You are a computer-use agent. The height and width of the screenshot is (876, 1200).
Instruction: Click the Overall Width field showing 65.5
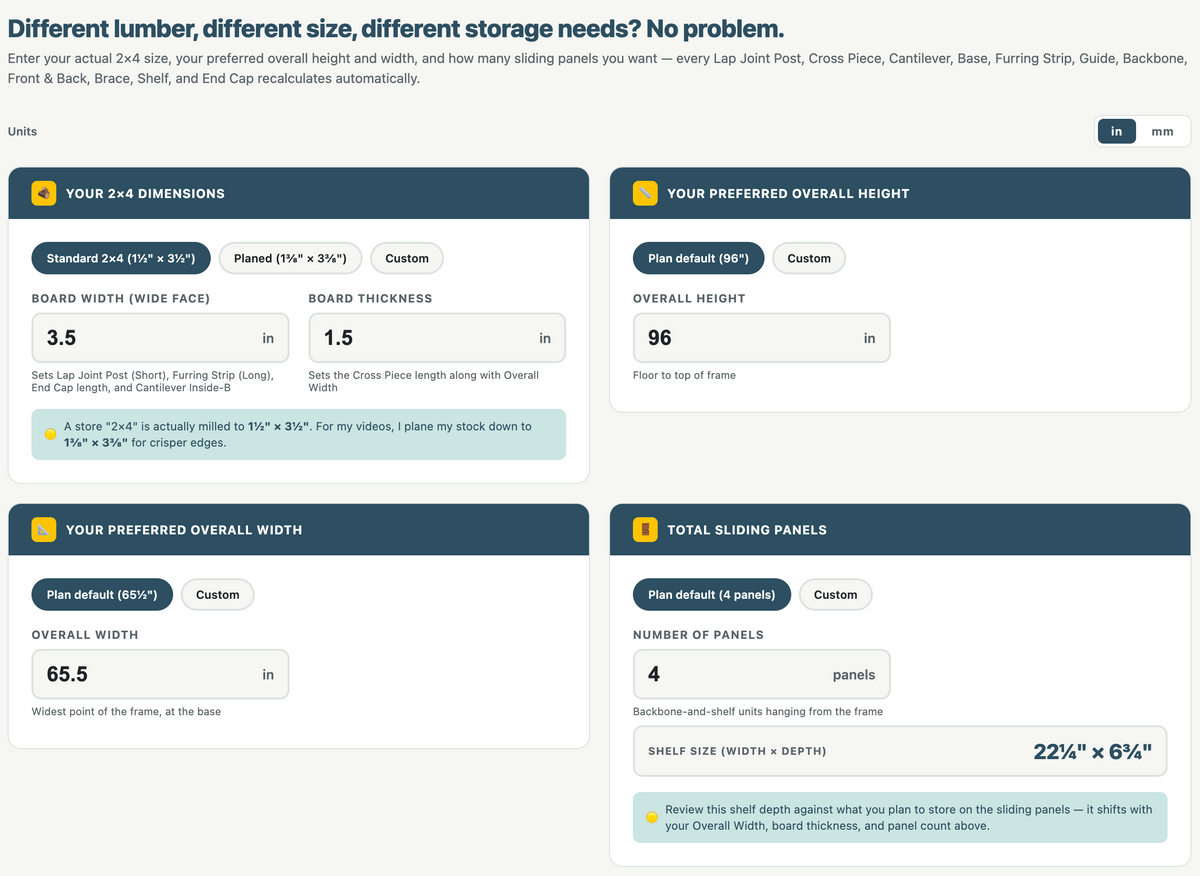160,674
